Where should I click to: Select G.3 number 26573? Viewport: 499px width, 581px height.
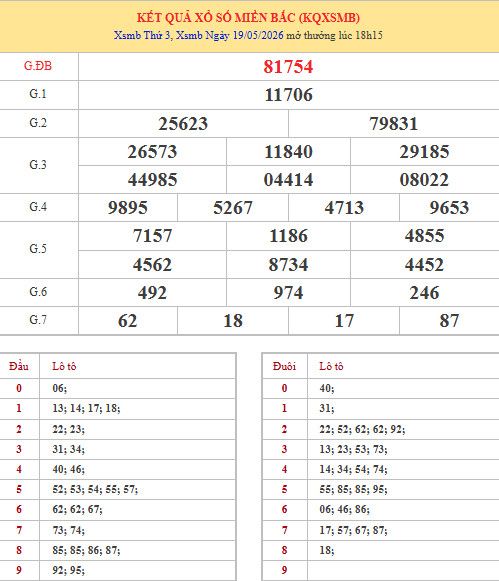[152, 152]
